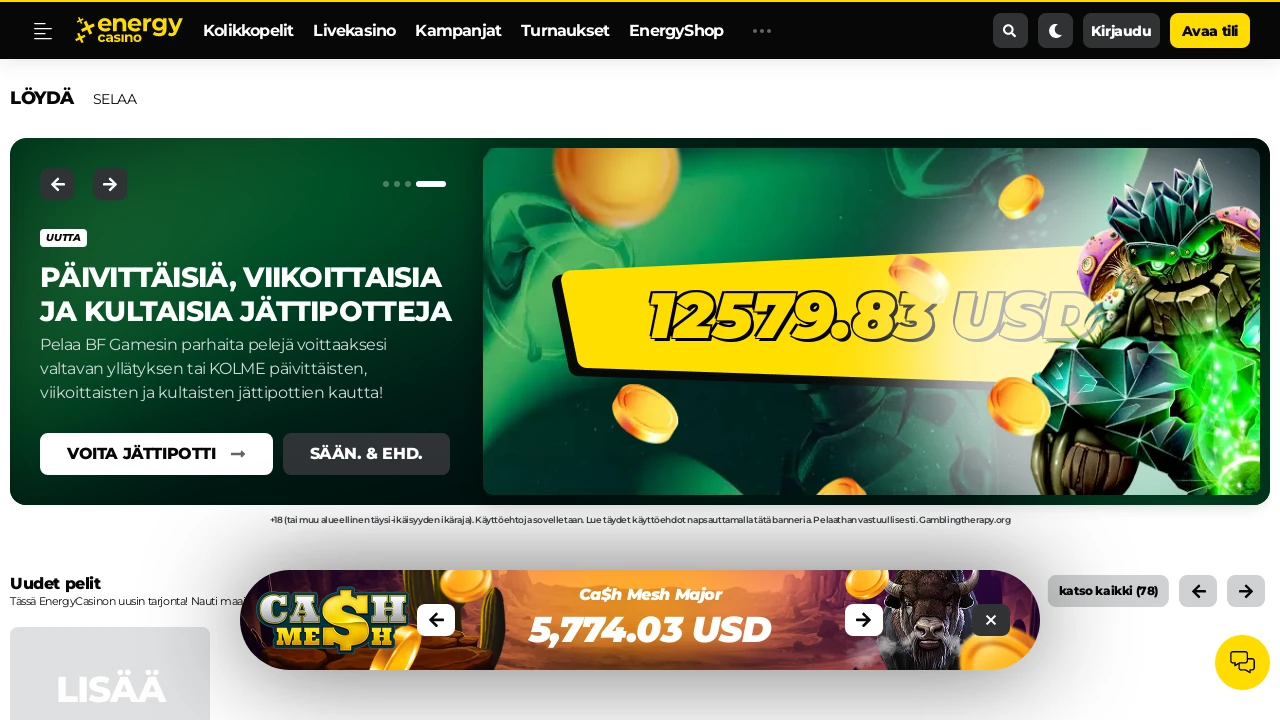This screenshot has width=1280, height=720.
Task: Open the search magnifier icon
Action: tap(1010, 31)
